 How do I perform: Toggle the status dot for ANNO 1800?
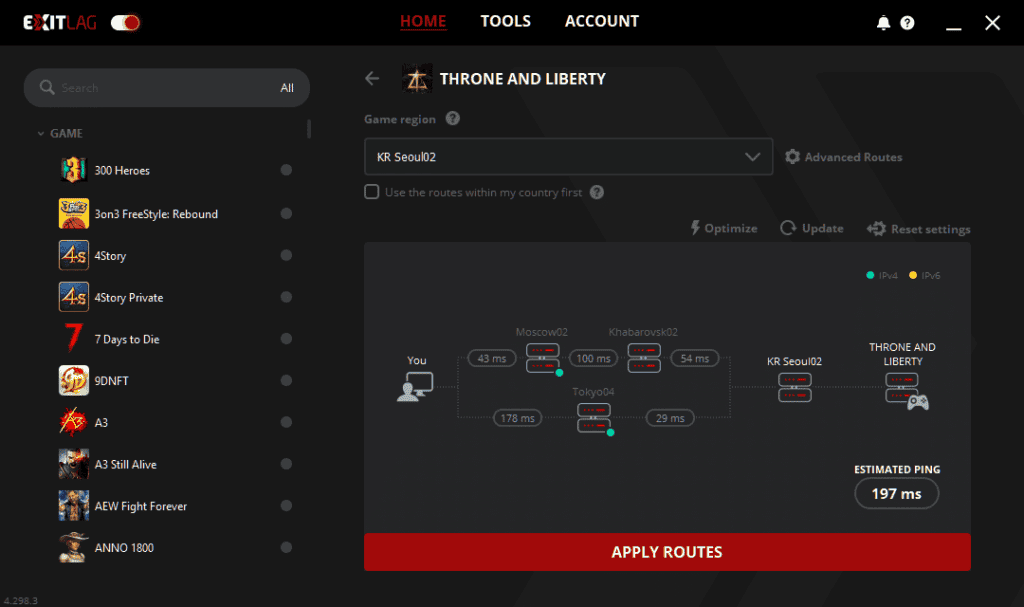click(286, 548)
